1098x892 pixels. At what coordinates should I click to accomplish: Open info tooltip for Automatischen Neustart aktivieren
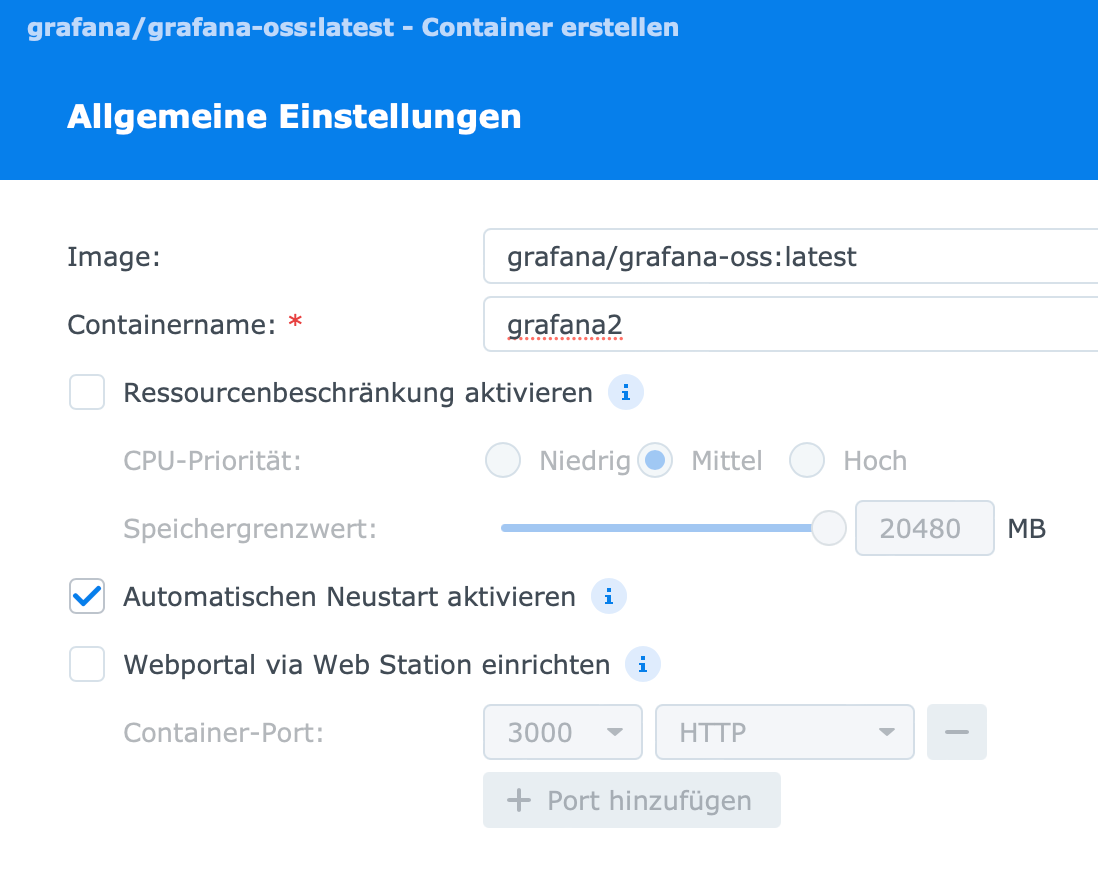pos(609,597)
